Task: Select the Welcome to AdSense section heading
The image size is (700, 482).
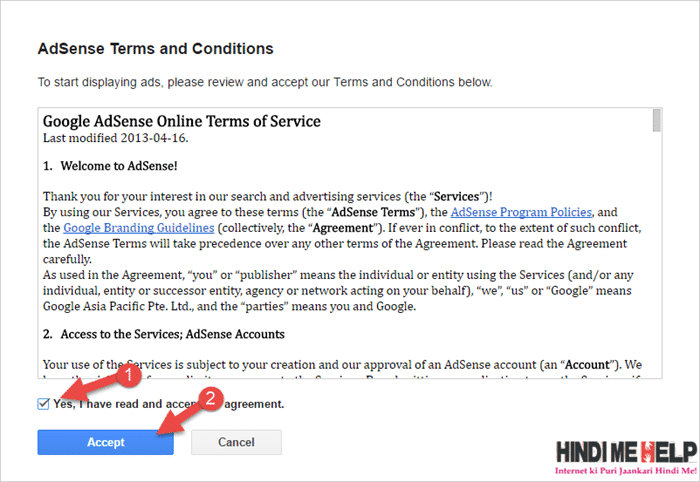Action: tap(110, 166)
